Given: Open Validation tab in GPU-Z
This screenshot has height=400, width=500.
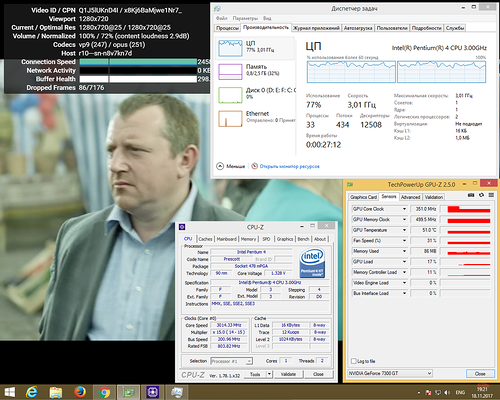Looking at the screenshot, I should point(434,197).
